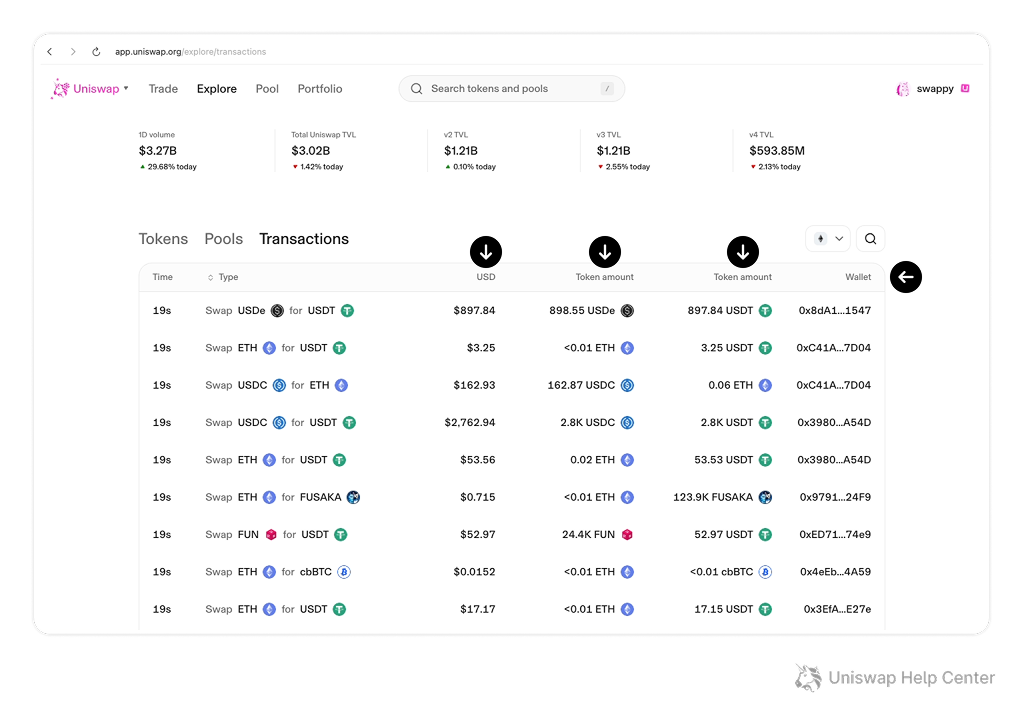The image size is (1024, 720).
Task: Open the Pool menu
Action: [267, 89]
